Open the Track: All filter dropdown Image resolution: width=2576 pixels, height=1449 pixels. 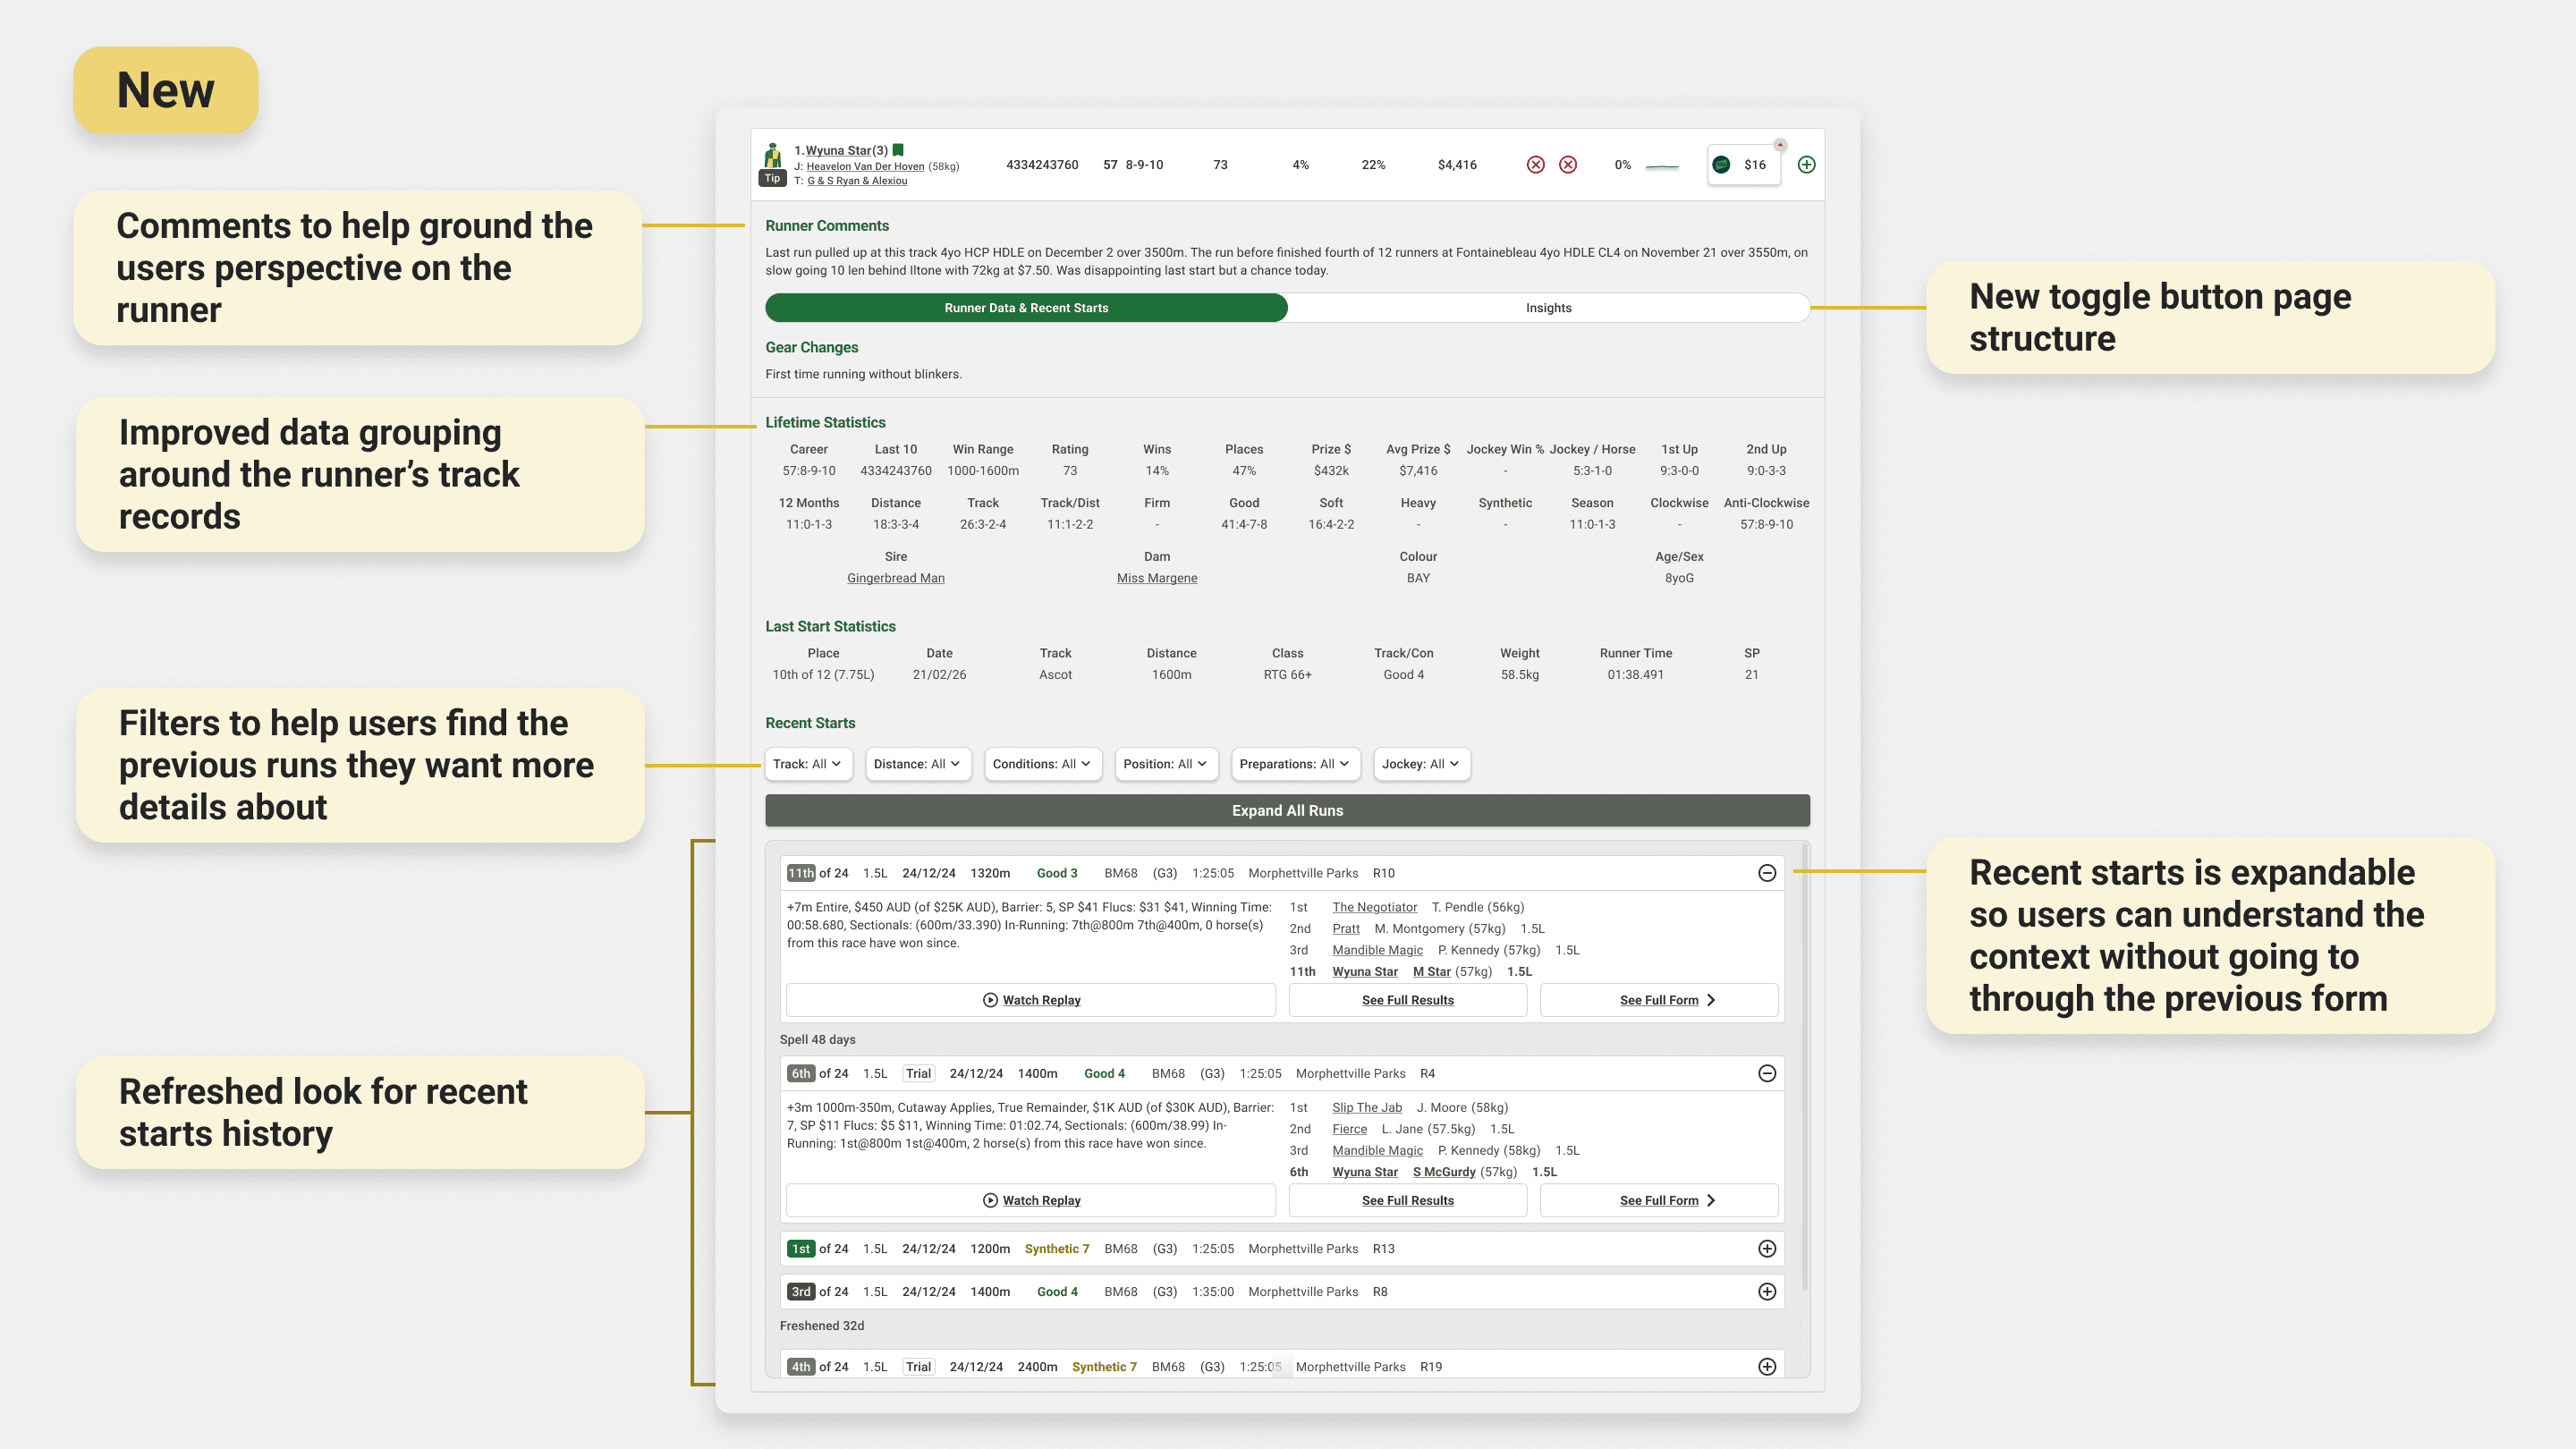pos(807,764)
